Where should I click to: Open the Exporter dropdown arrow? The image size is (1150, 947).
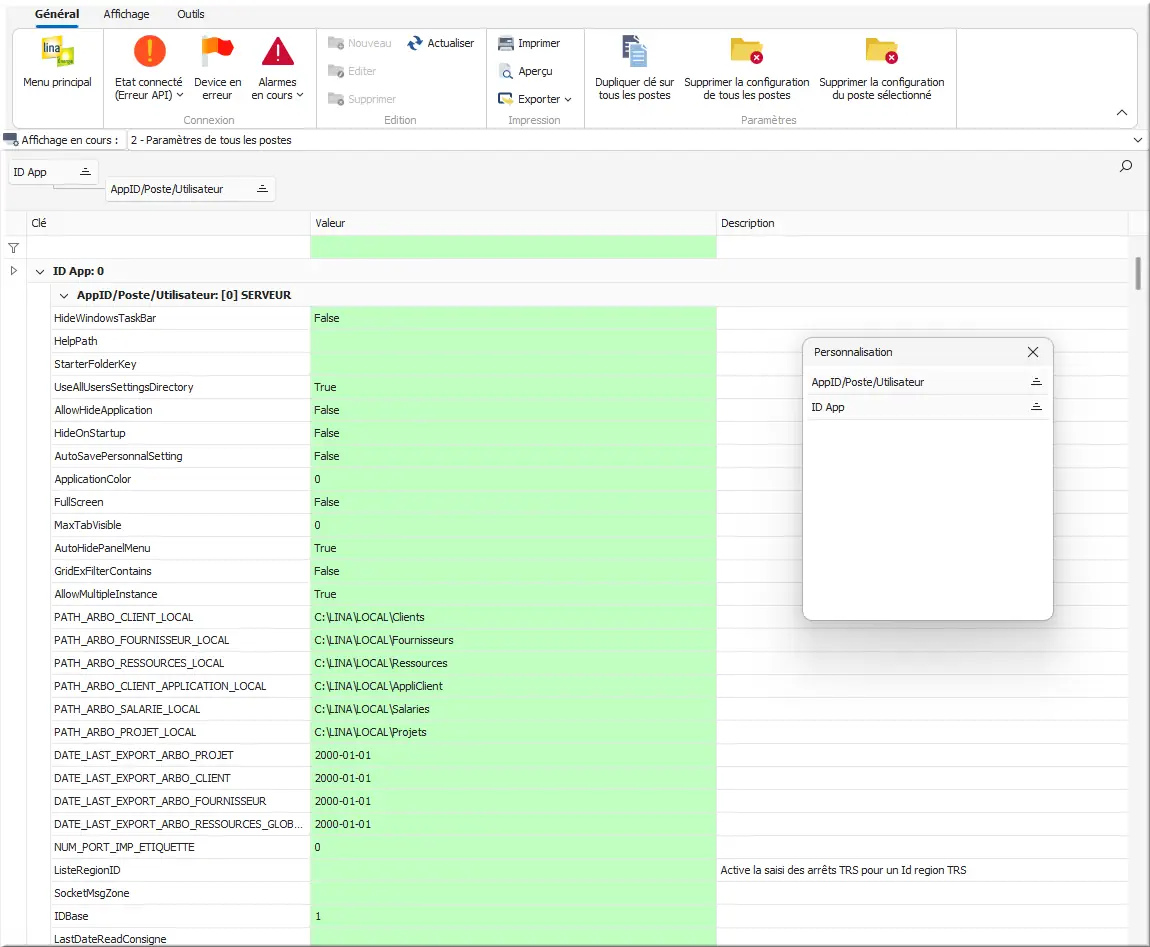point(568,100)
